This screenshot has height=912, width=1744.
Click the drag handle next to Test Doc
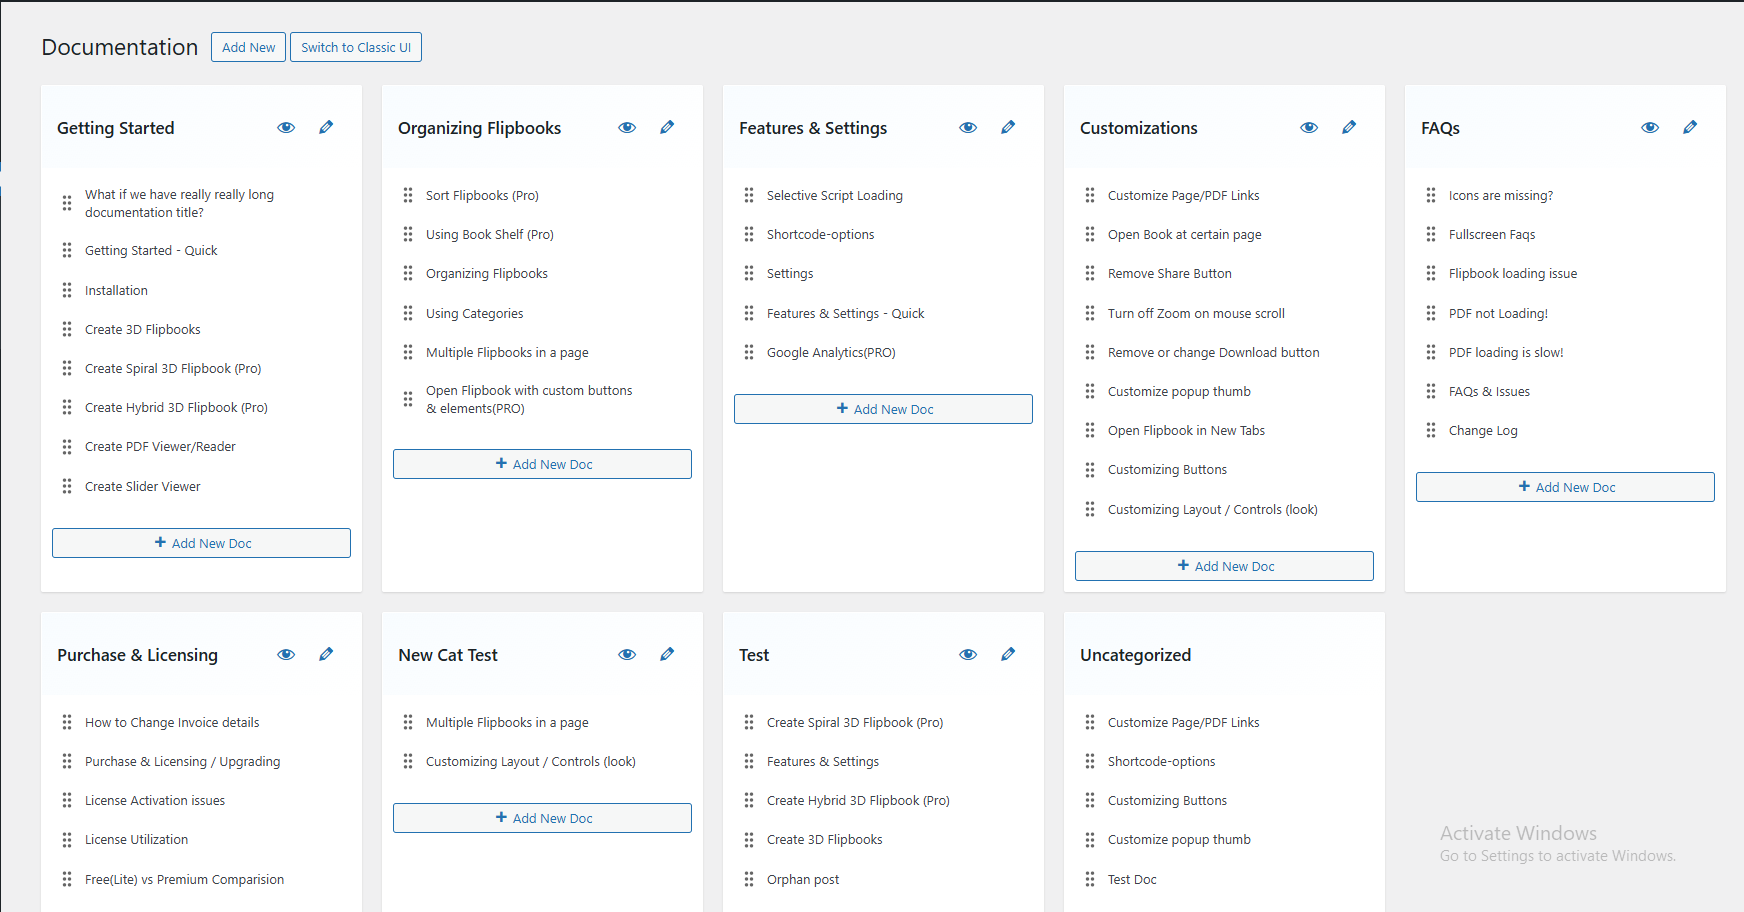point(1089,879)
